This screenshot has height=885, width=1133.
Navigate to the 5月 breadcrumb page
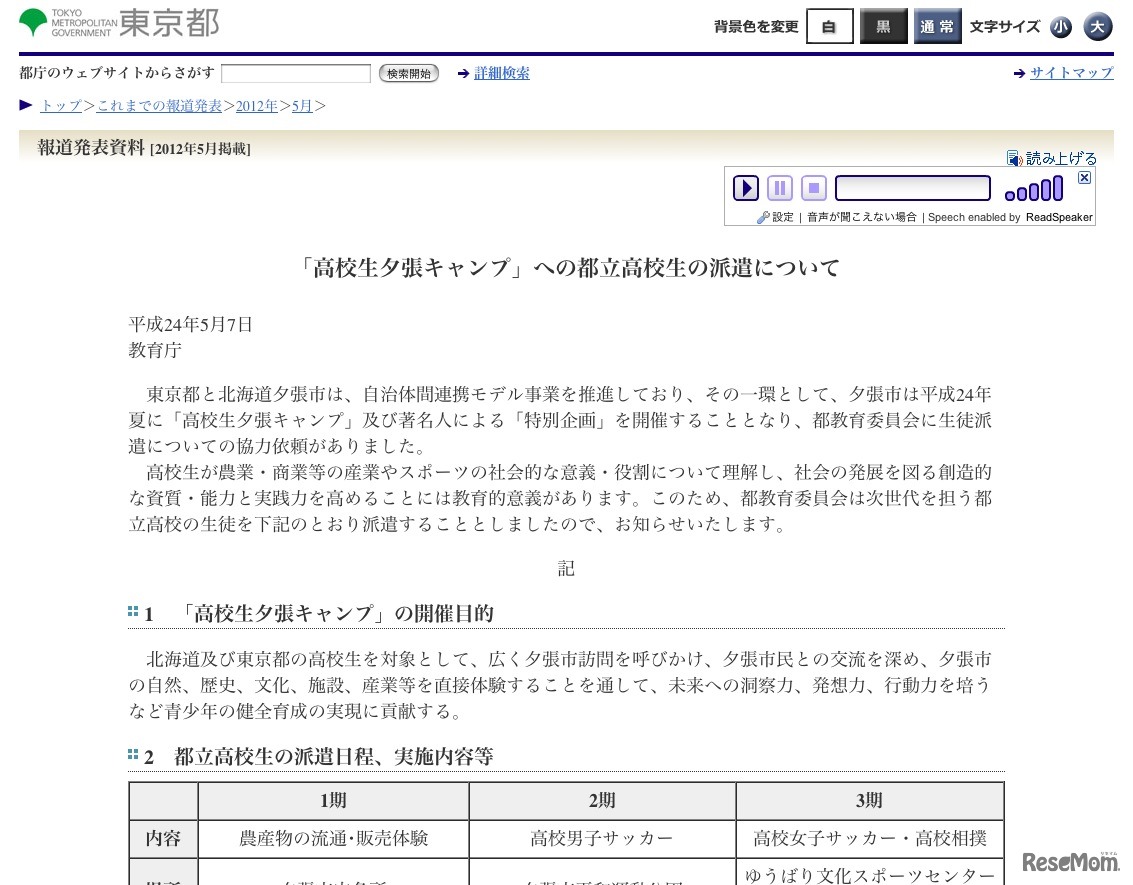[302, 106]
